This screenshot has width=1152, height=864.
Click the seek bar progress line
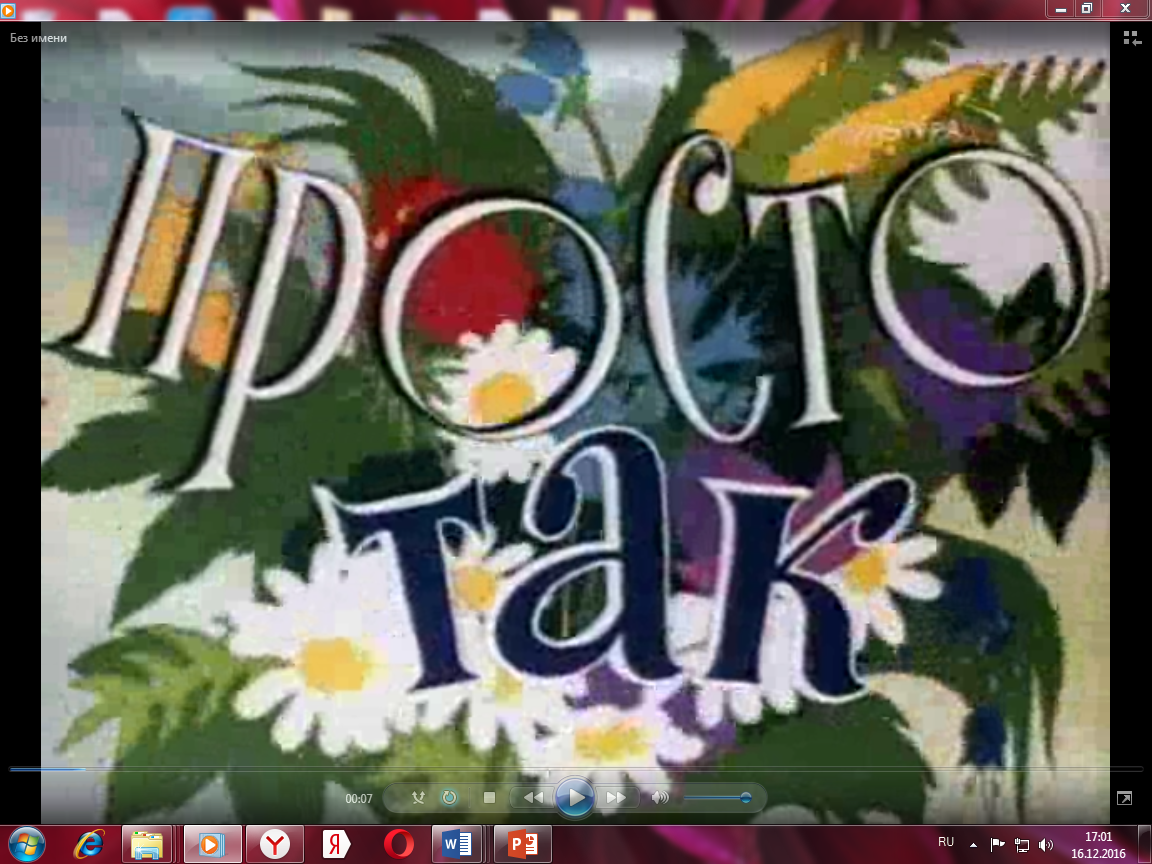pos(576,769)
